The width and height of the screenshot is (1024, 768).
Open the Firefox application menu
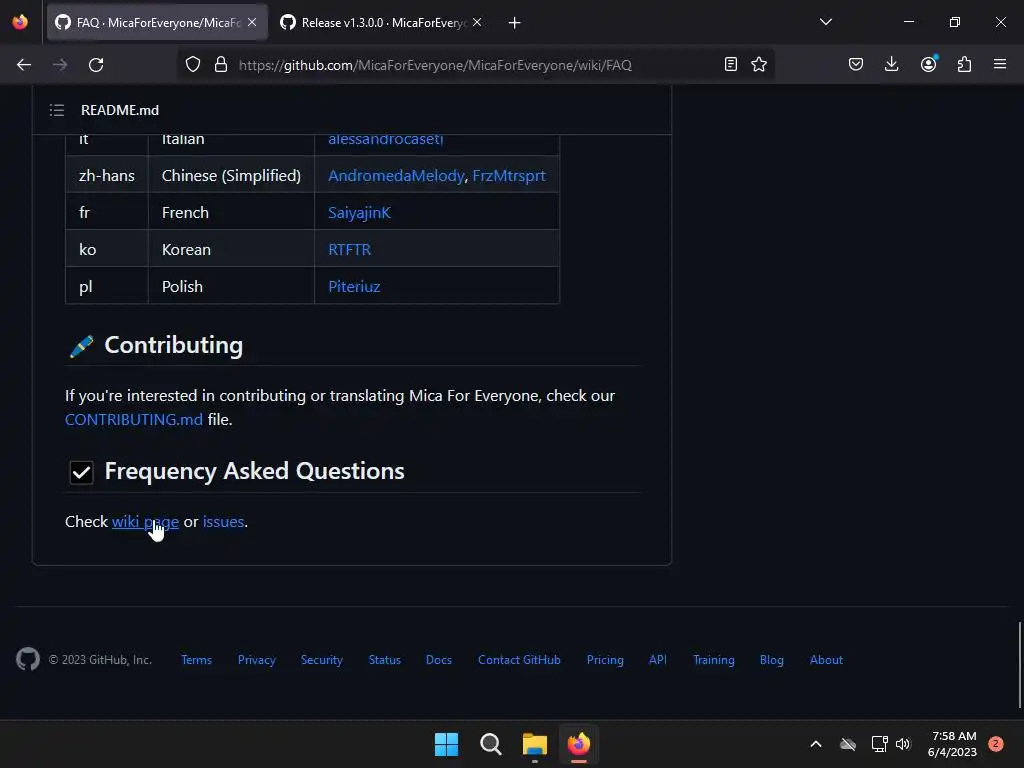(x=1000, y=64)
